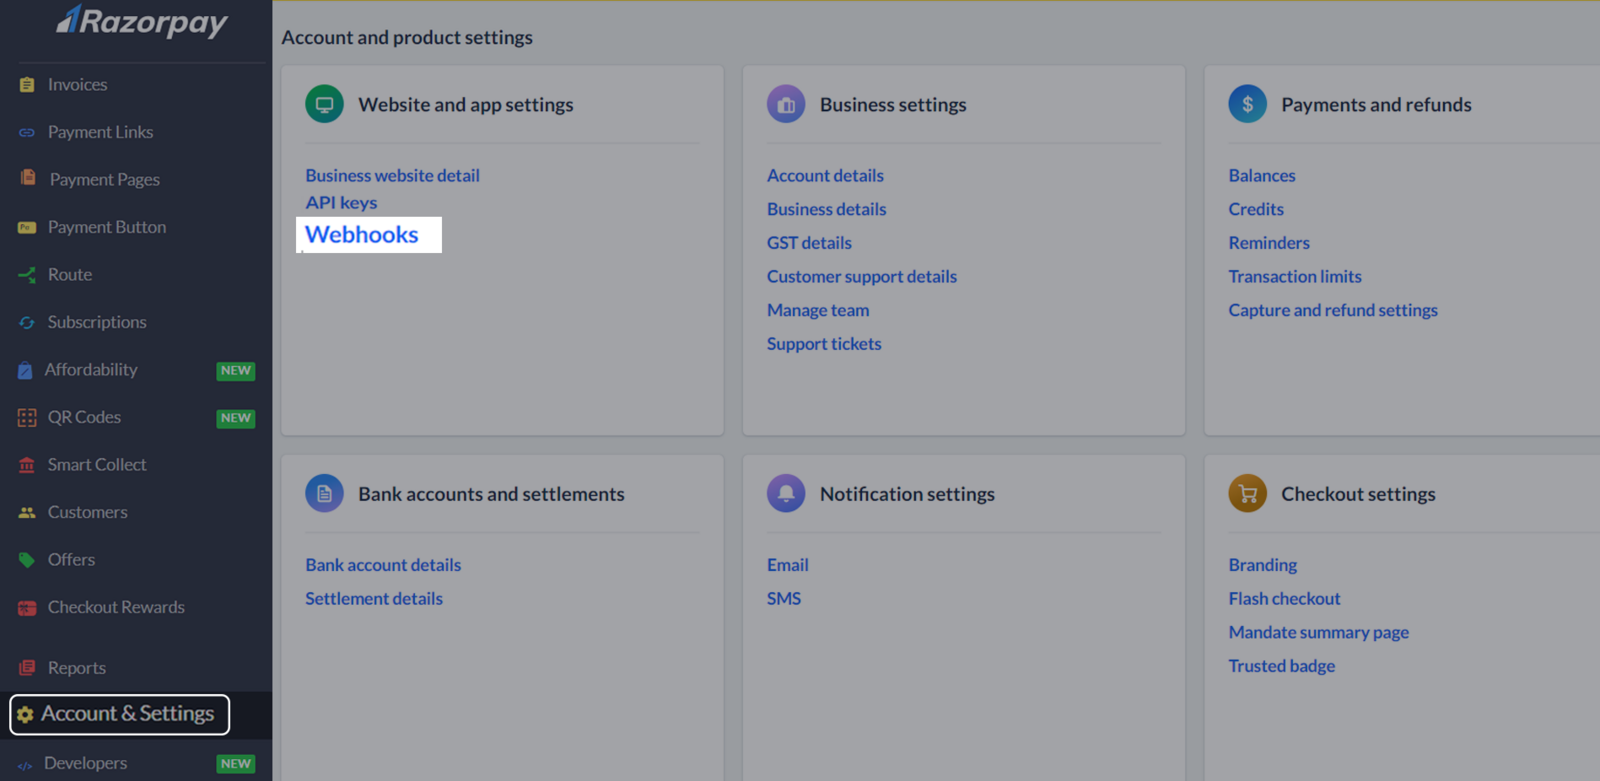Click the Smart Collect bank icon

click(x=27, y=465)
